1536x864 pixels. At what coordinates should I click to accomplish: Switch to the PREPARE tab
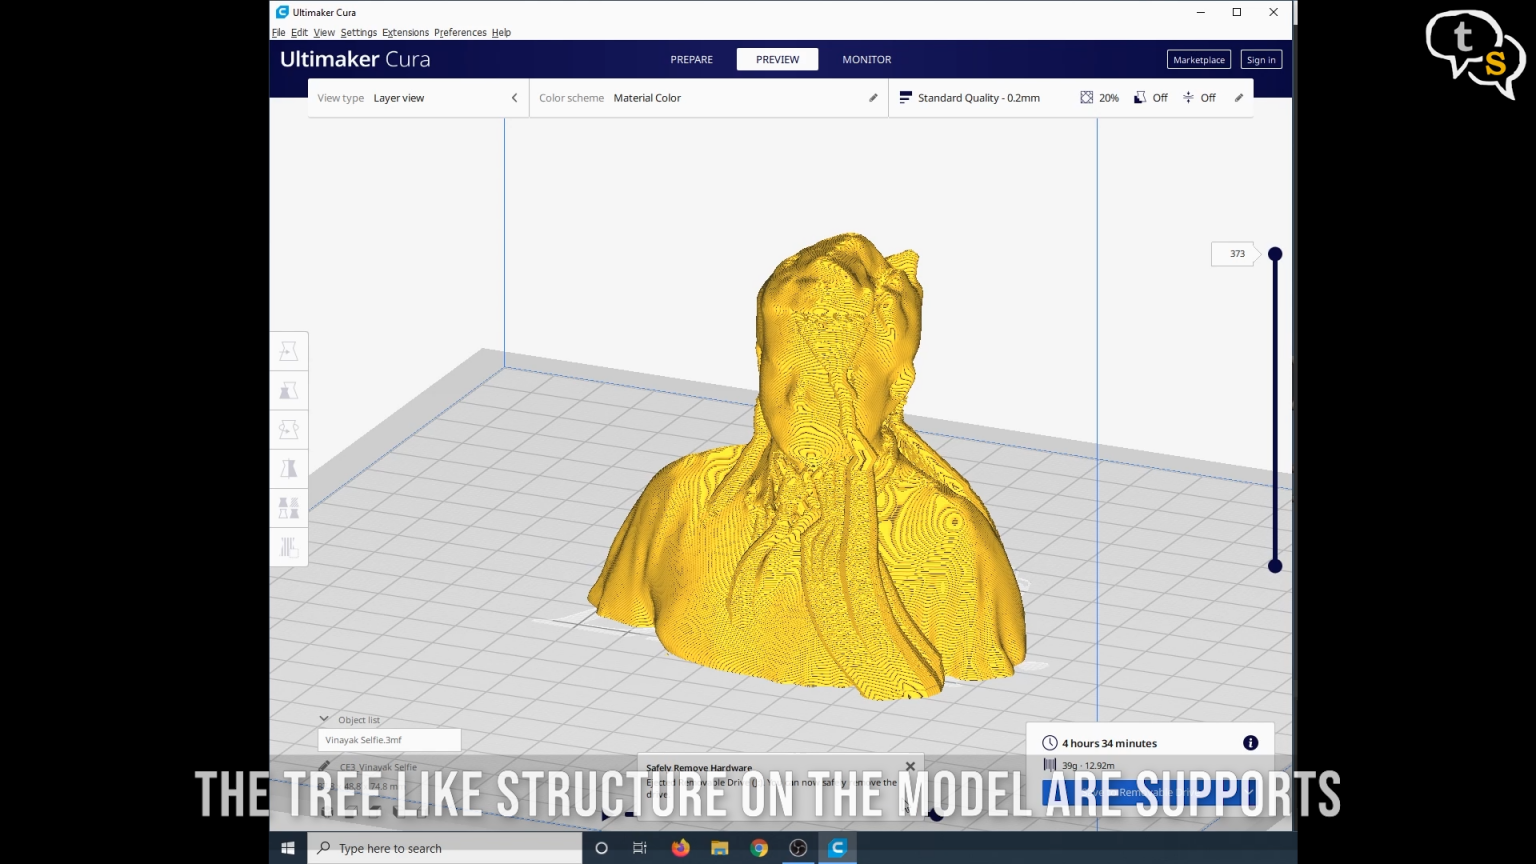[691, 59]
